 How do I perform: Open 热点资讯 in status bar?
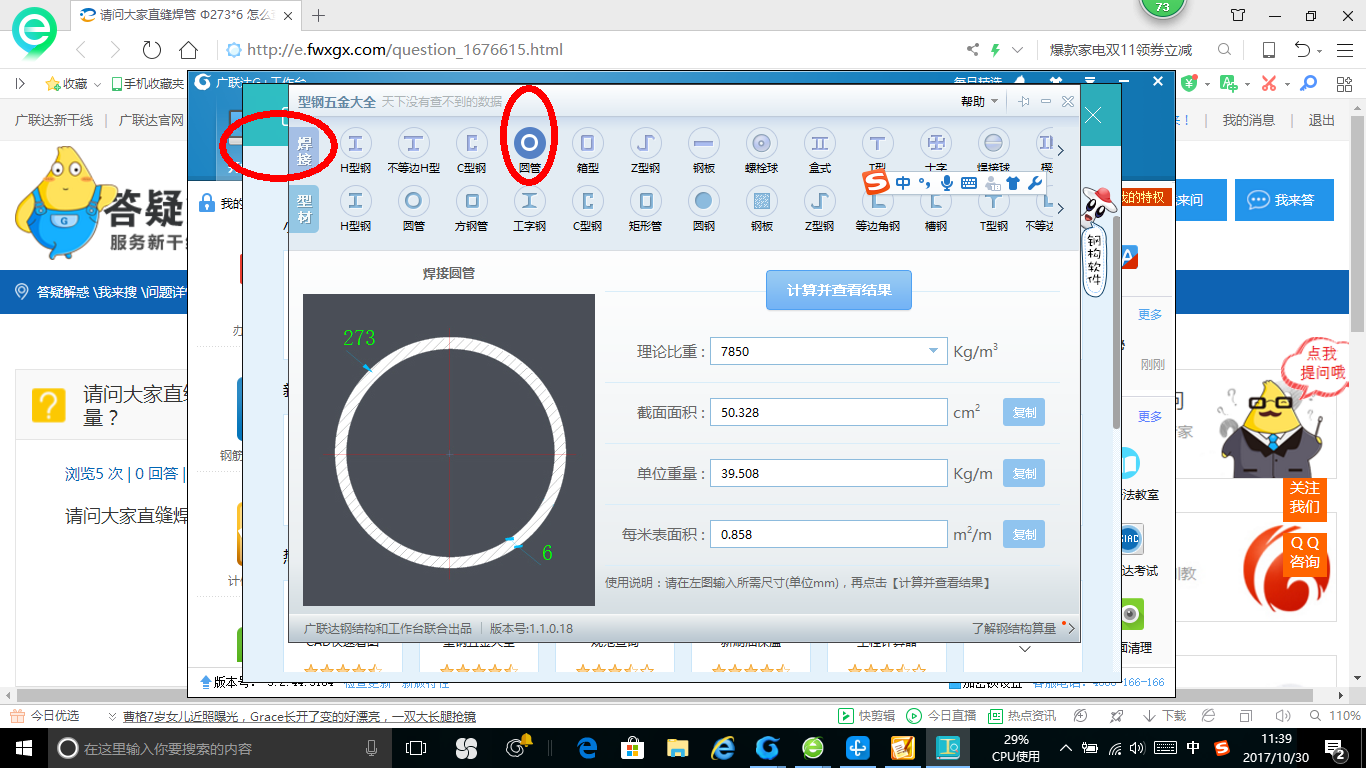tap(1021, 716)
